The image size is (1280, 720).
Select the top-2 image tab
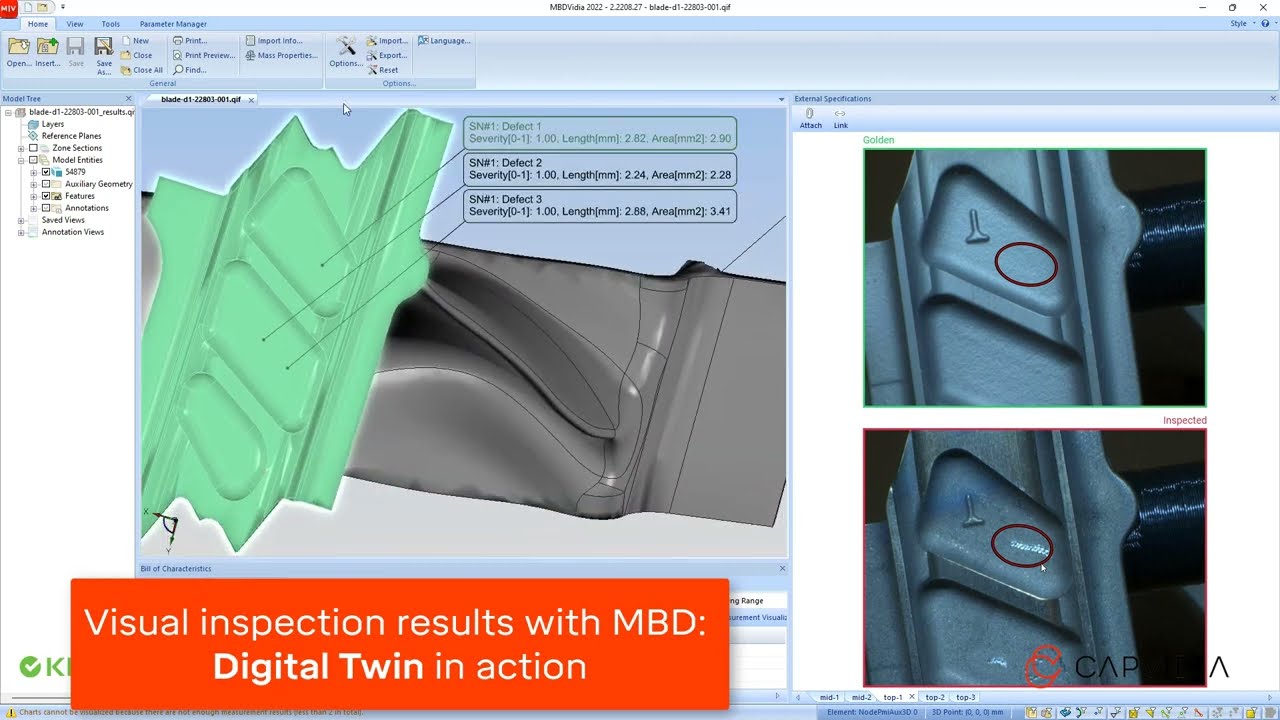[934, 697]
